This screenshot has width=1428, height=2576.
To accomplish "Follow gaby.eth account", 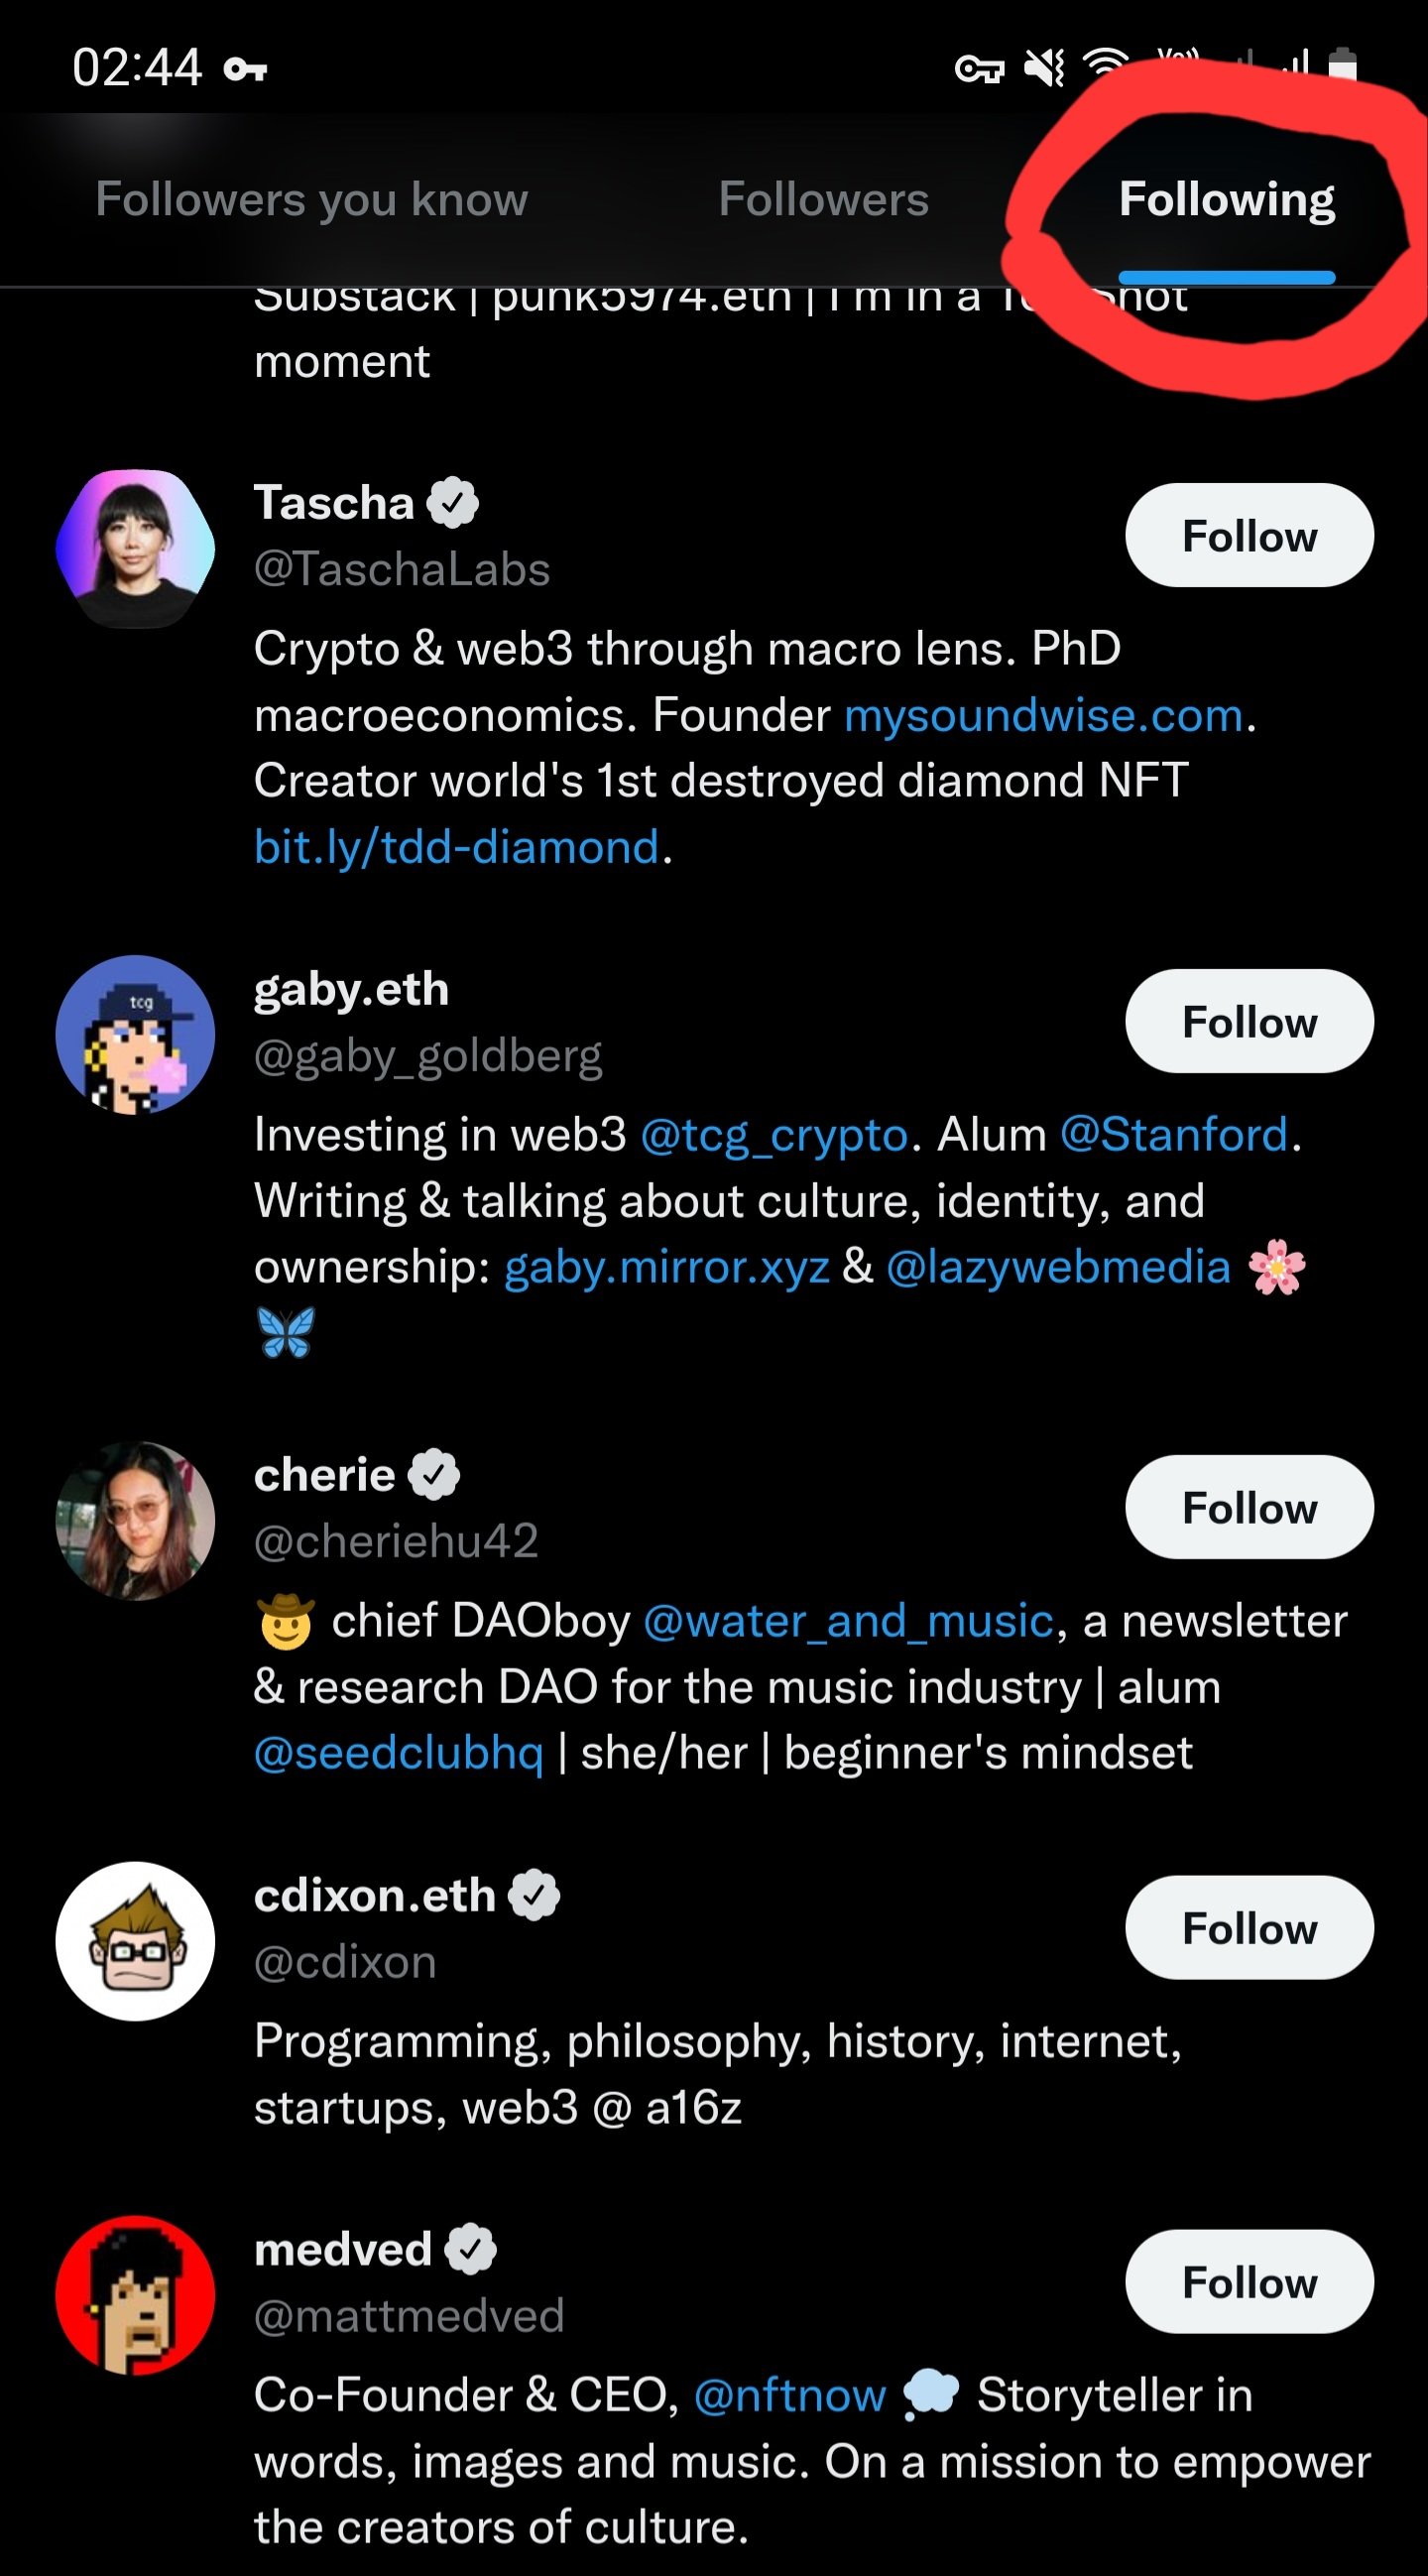I will [1249, 1021].
